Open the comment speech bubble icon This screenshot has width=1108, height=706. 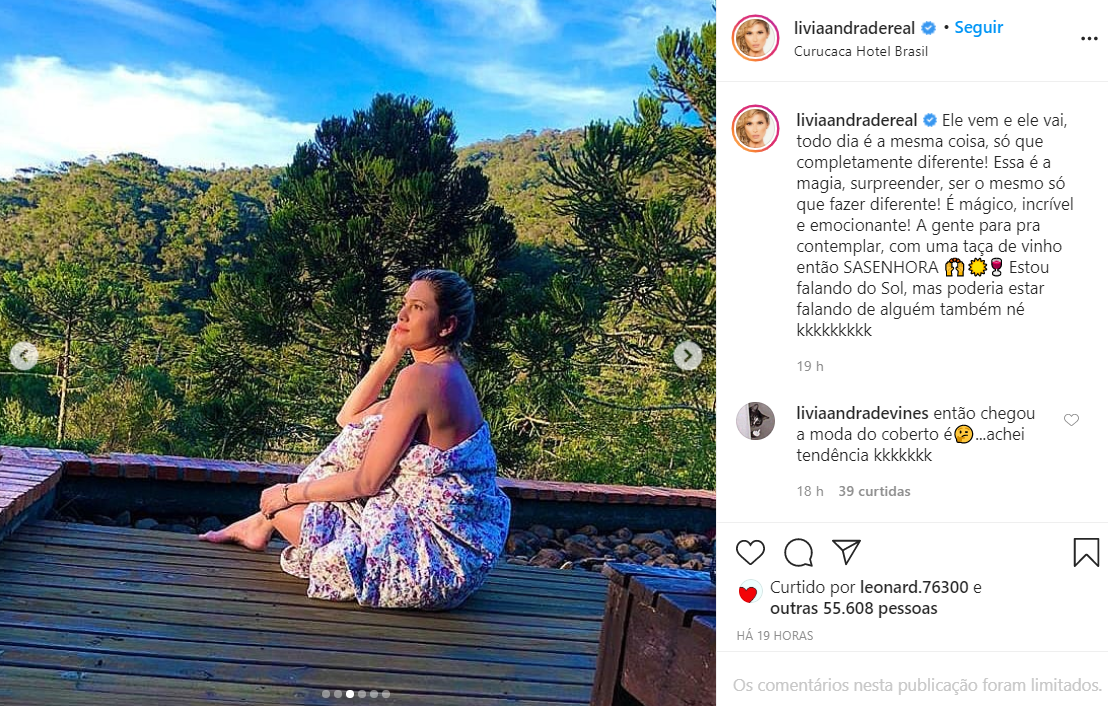coord(798,552)
